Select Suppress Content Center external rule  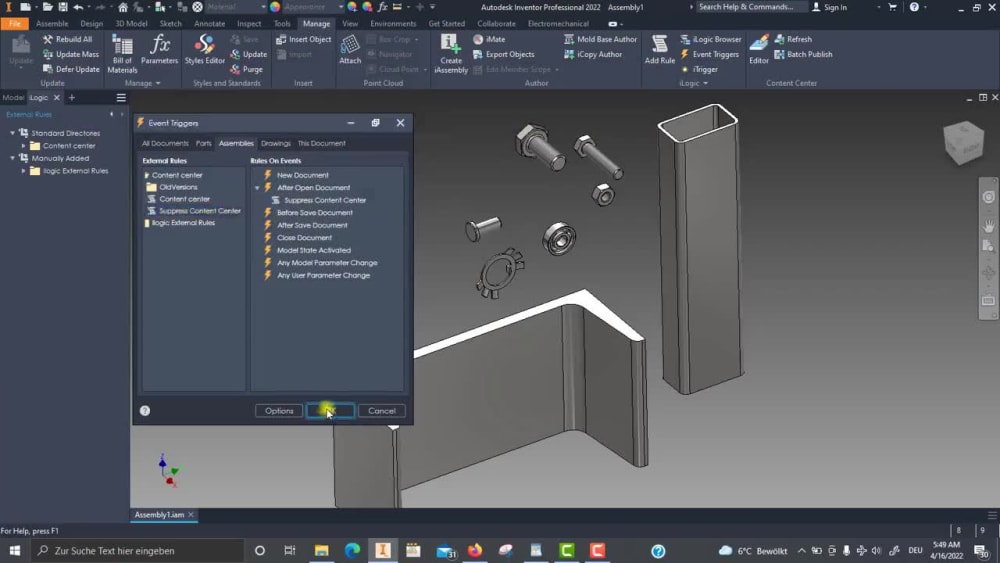coord(199,211)
